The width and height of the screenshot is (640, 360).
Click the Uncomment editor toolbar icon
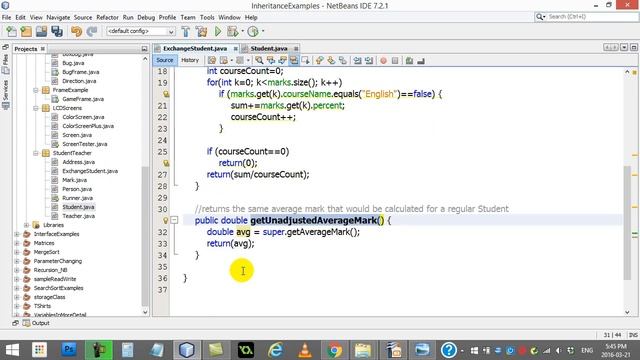[x=420, y=60]
